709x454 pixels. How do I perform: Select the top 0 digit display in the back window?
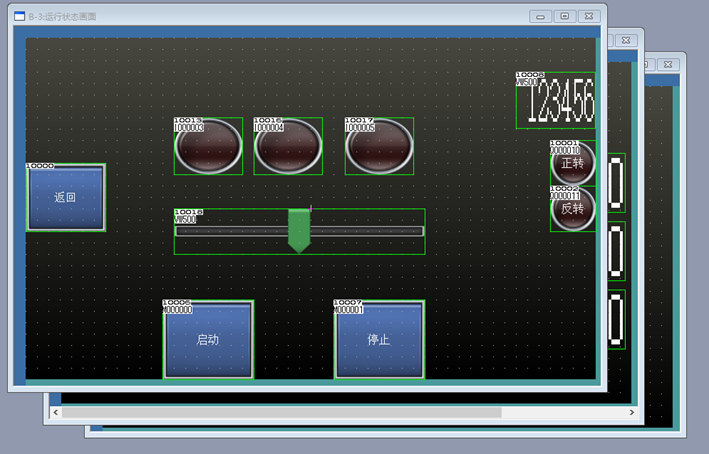coord(616,182)
